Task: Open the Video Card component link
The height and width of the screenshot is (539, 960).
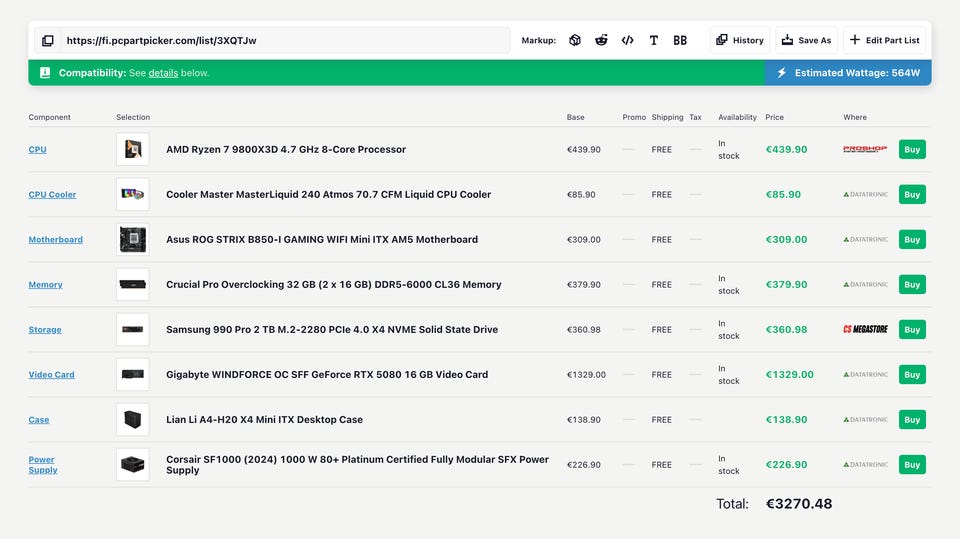Action: (x=51, y=375)
